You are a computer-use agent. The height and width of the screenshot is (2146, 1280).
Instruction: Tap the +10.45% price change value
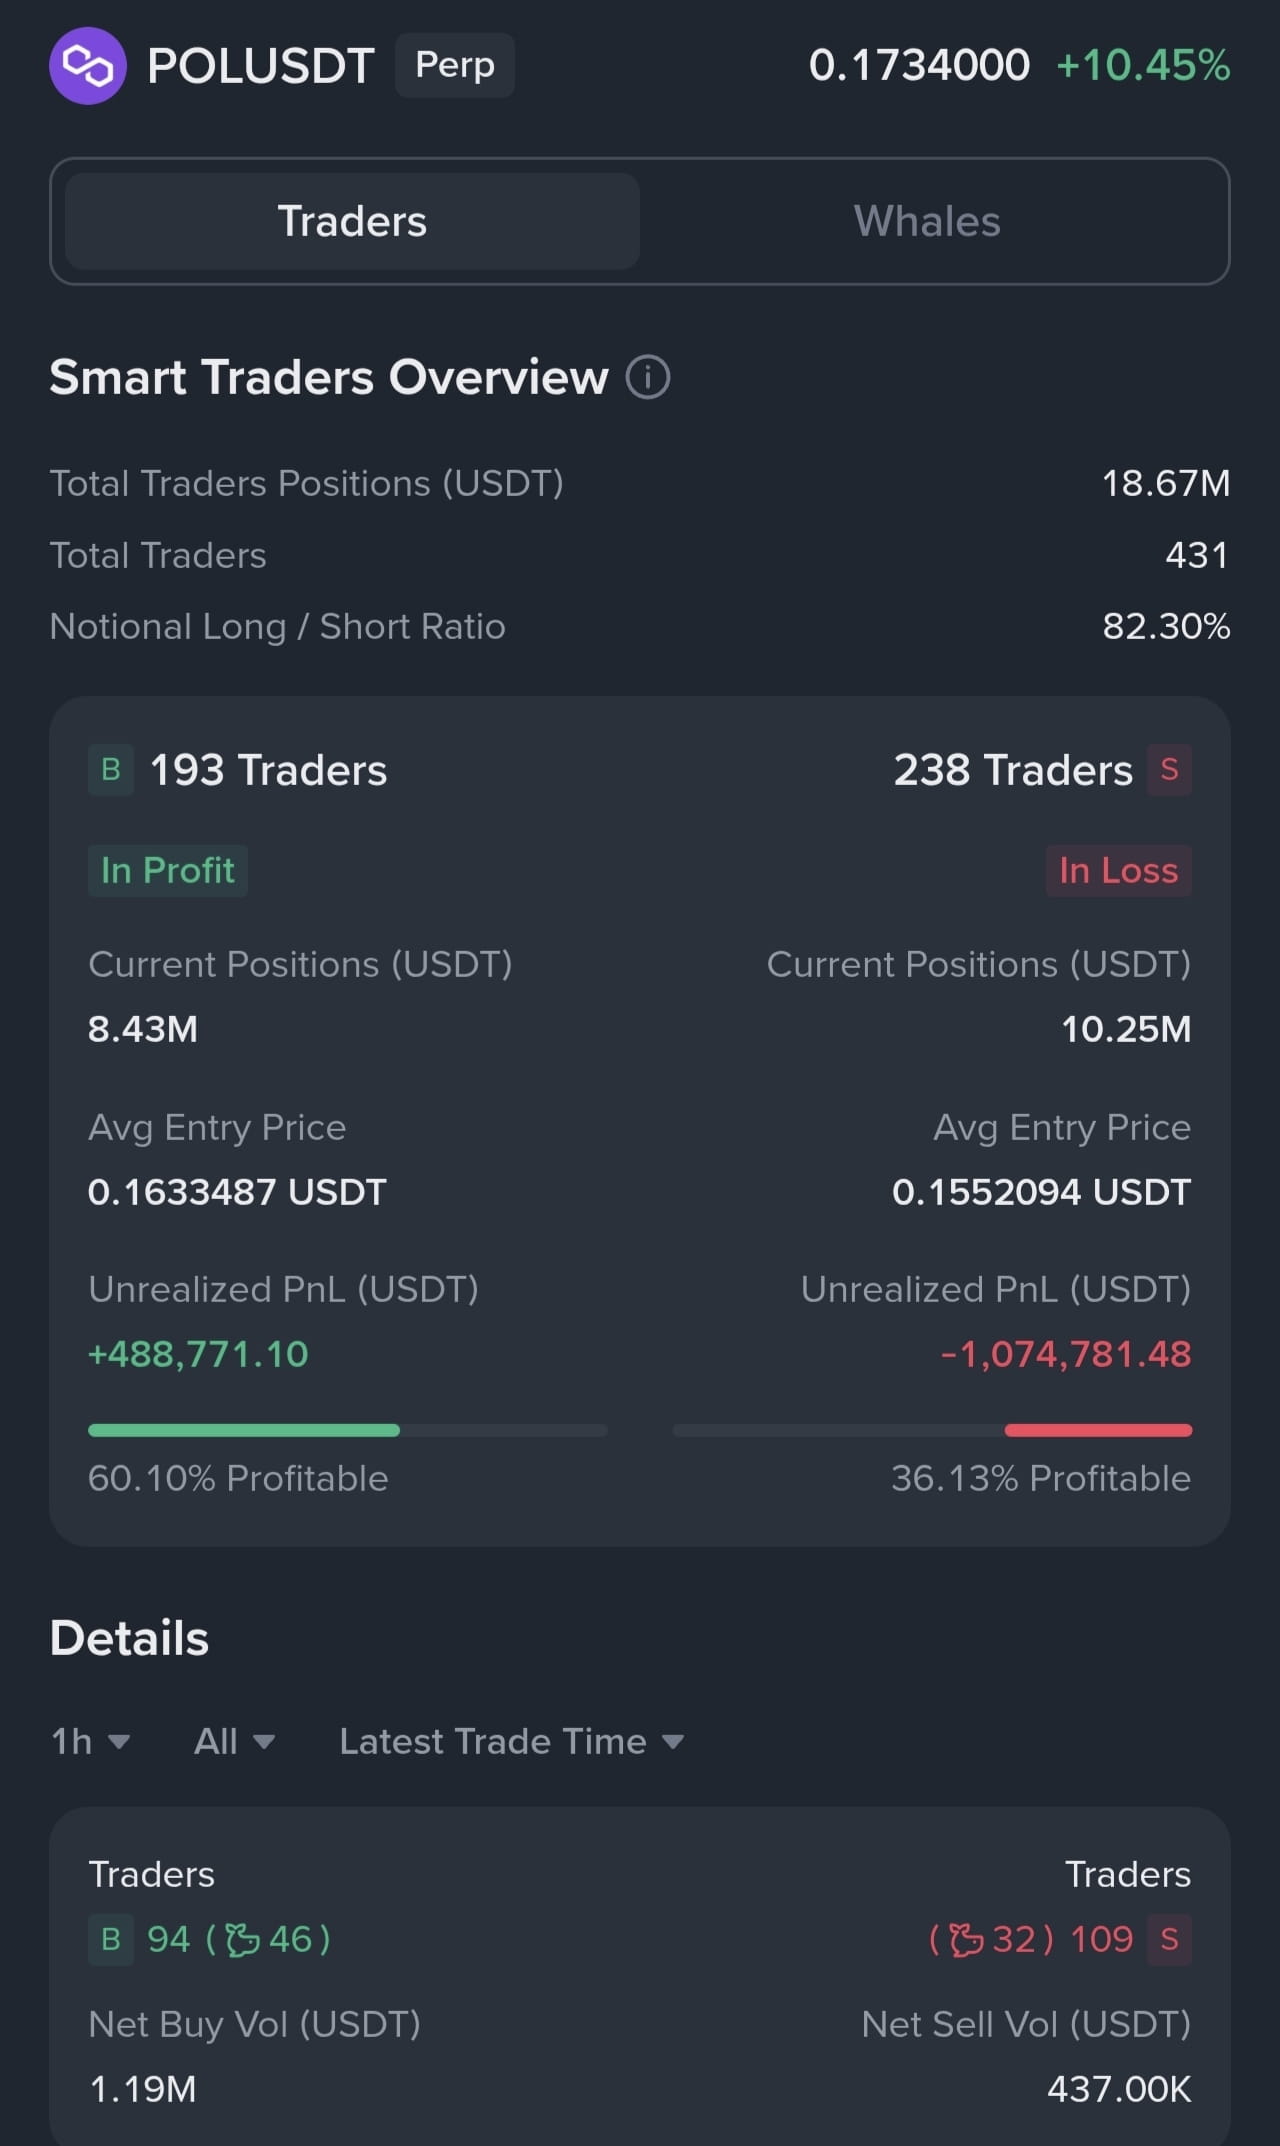coord(1143,66)
